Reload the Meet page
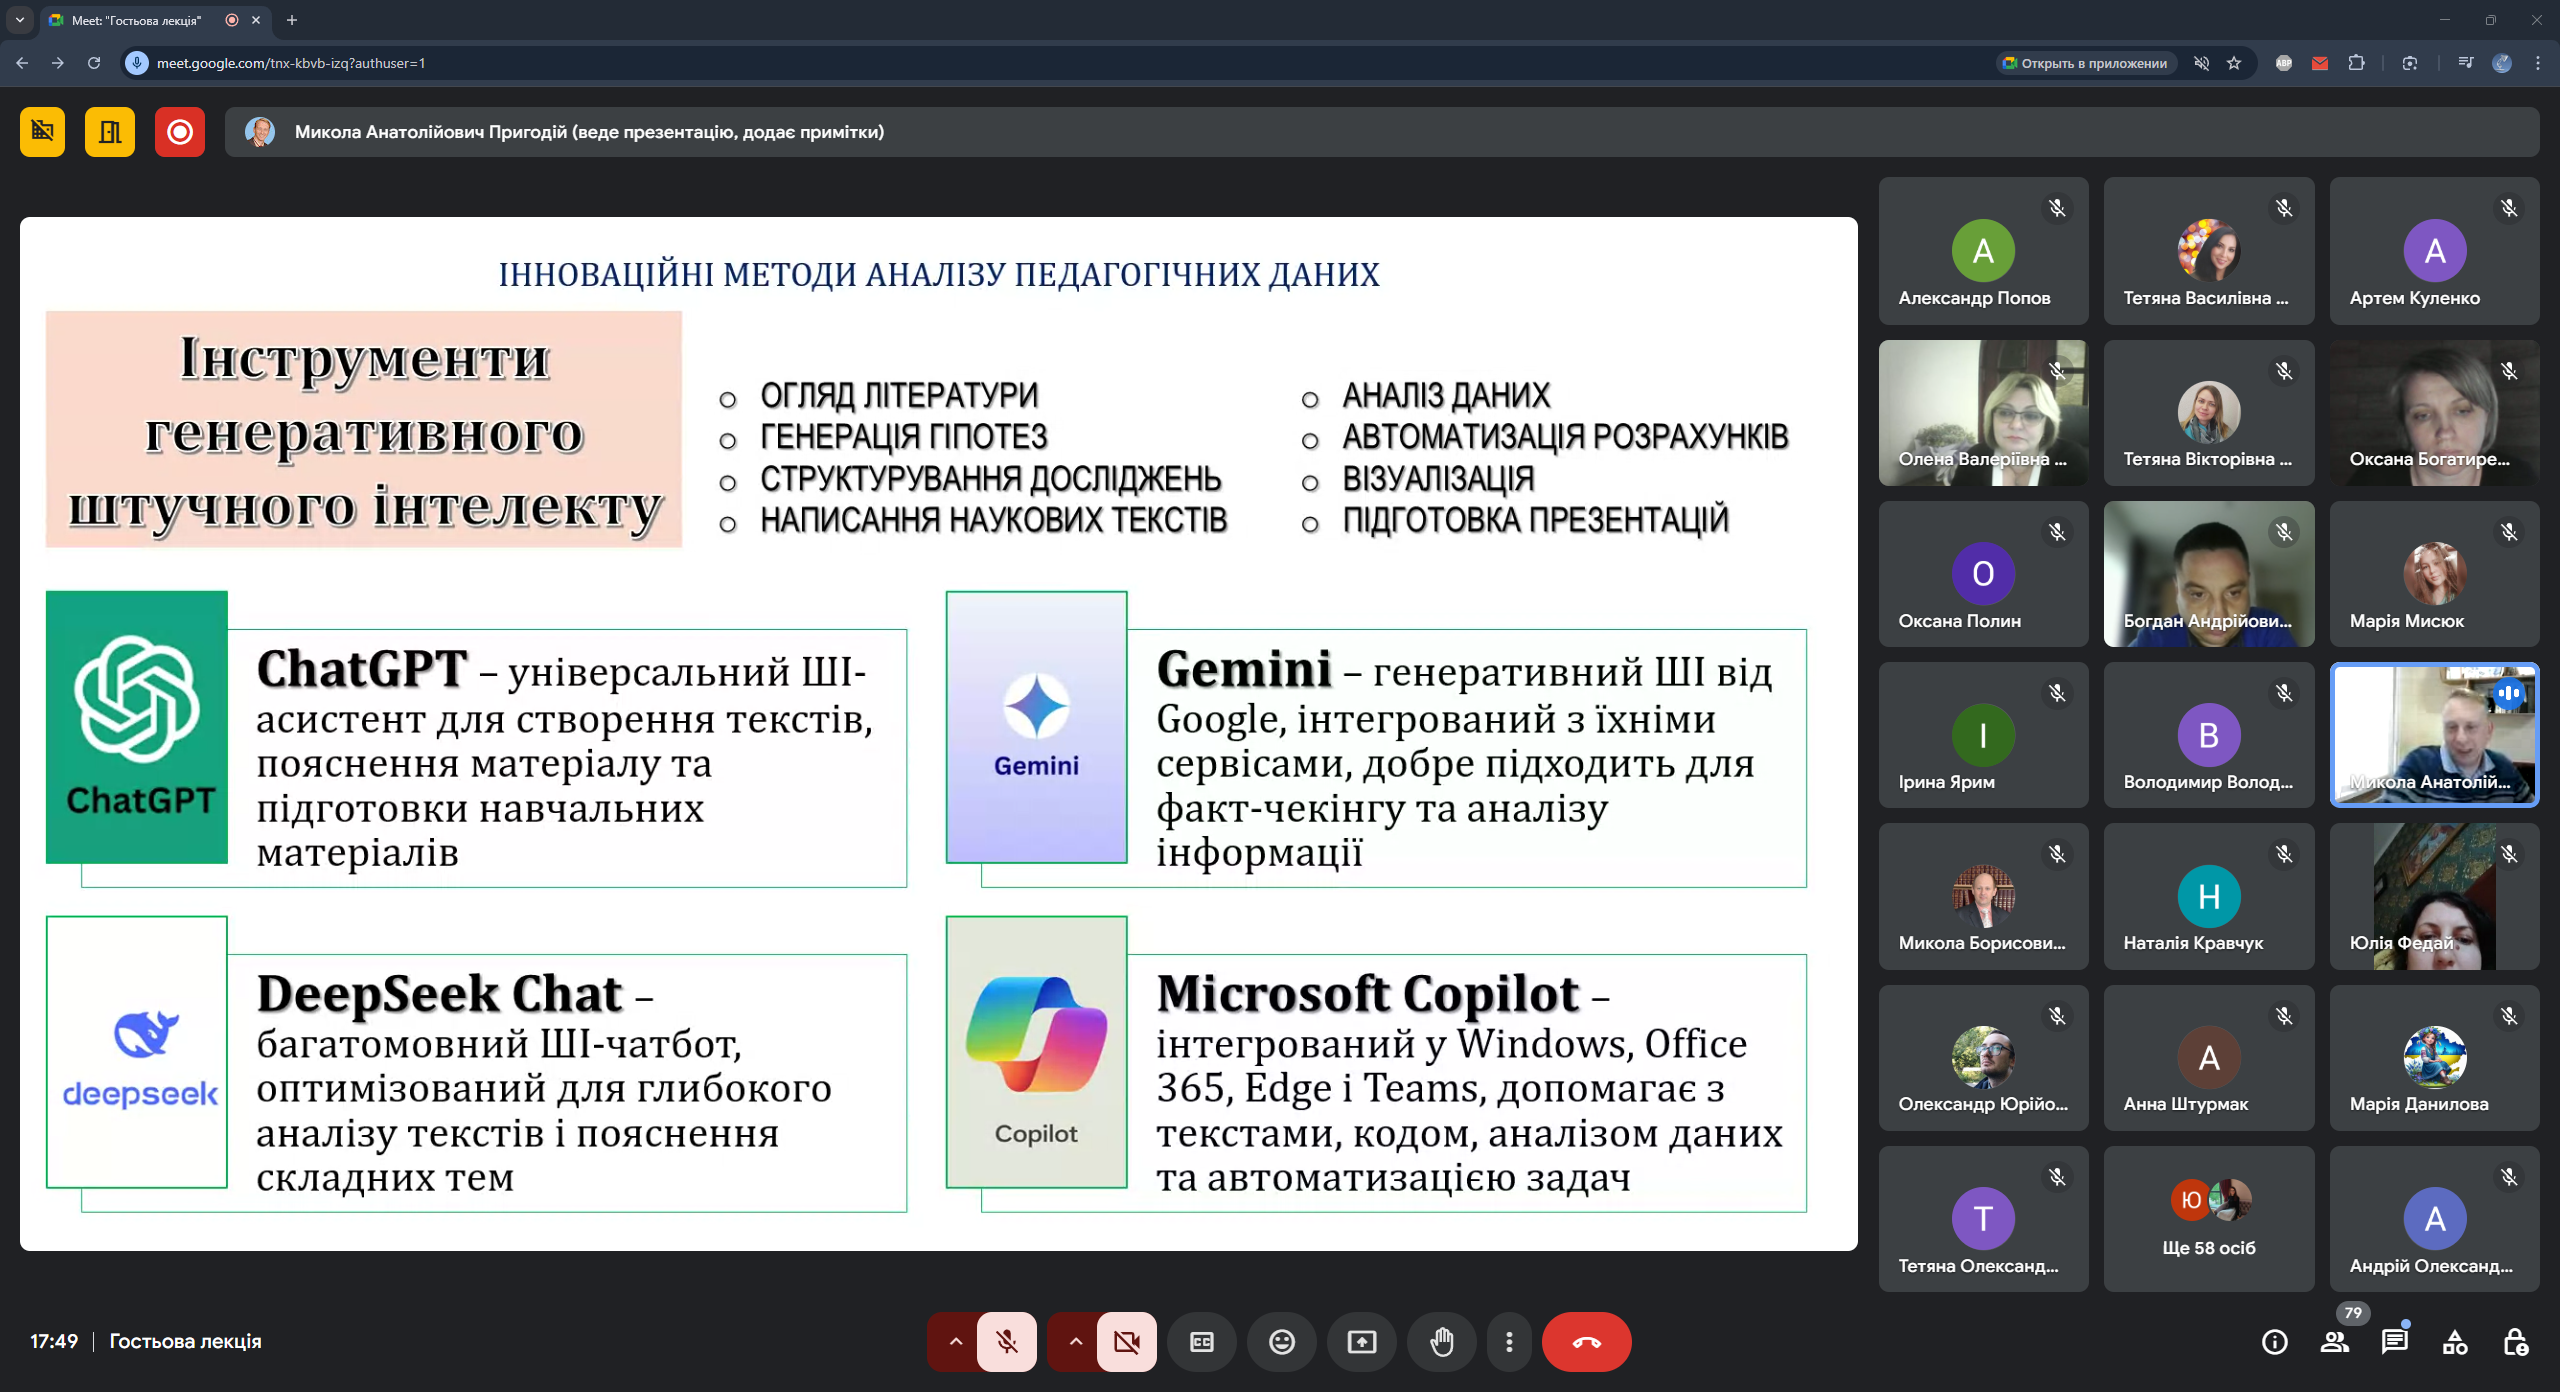The image size is (2560, 1392). tap(94, 63)
